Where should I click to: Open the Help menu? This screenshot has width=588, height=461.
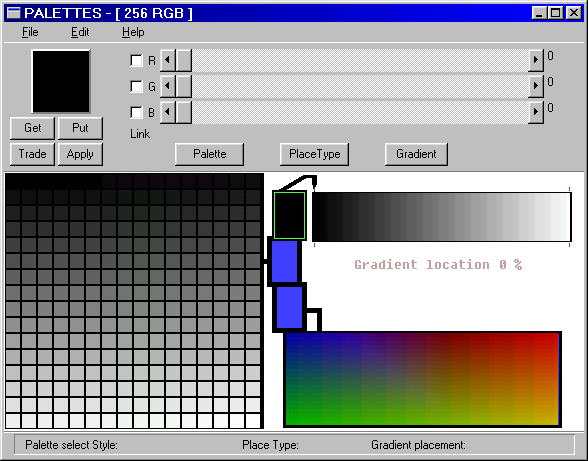(x=133, y=32)
